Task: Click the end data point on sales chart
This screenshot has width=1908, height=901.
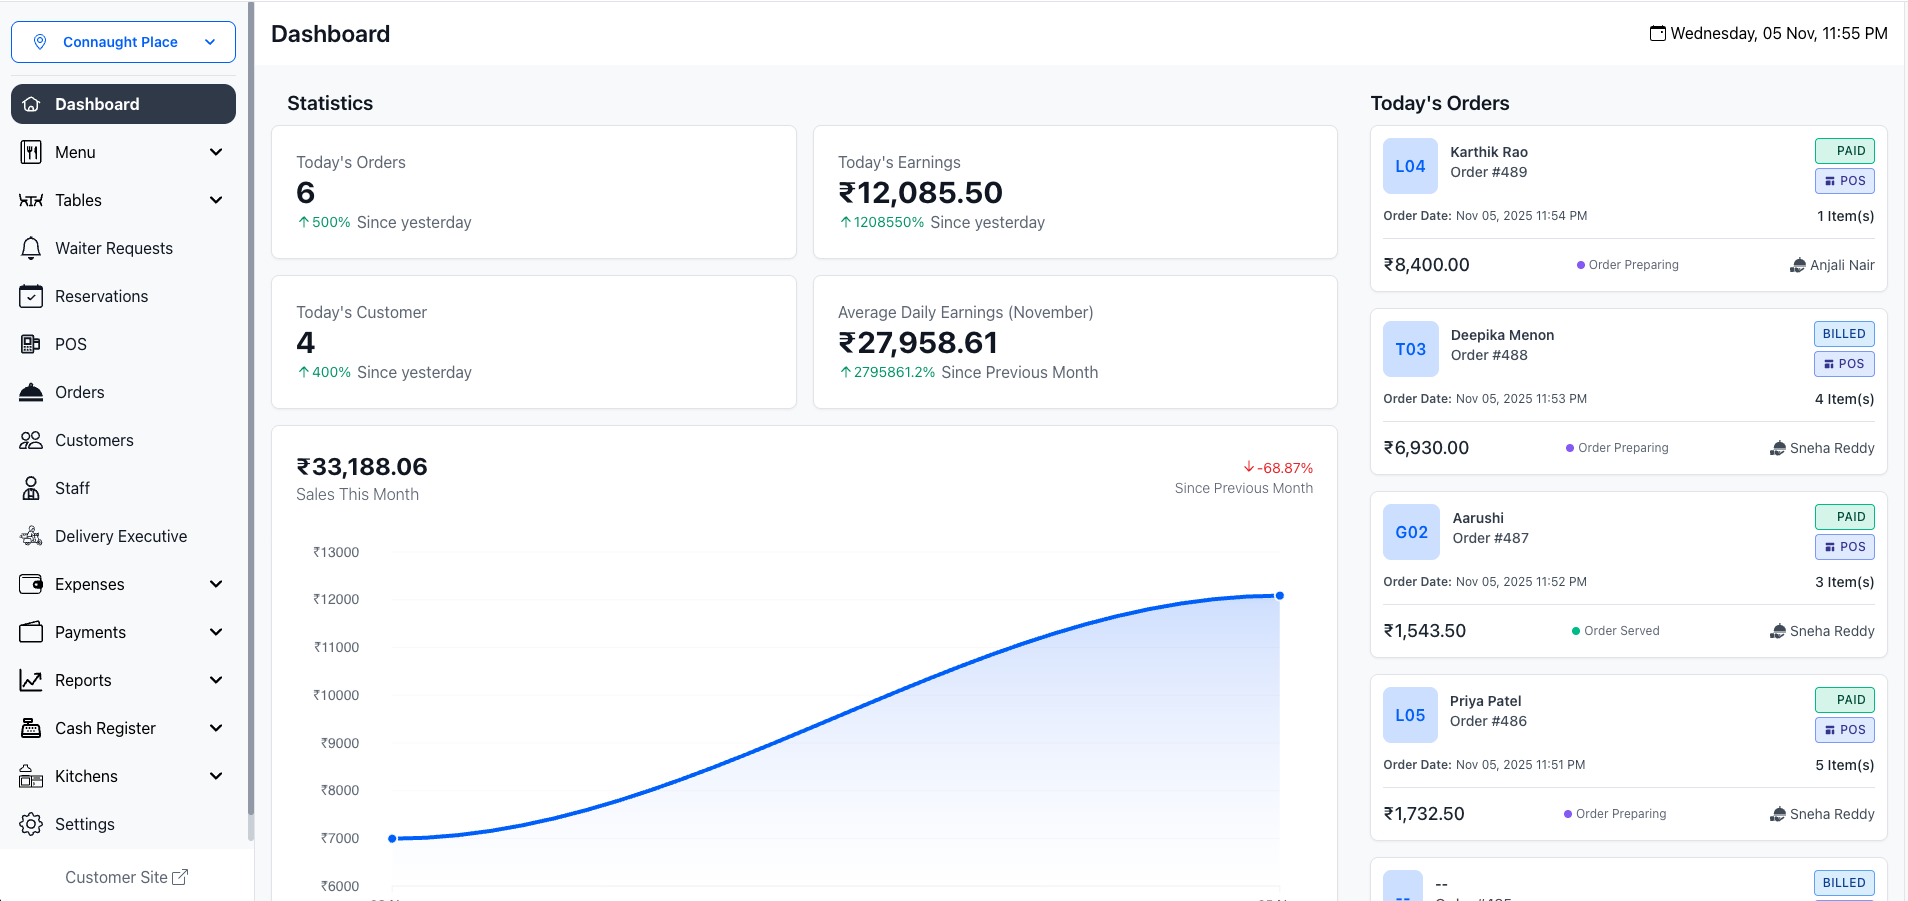Action: pyautogui.click(x=1279, y=596)
